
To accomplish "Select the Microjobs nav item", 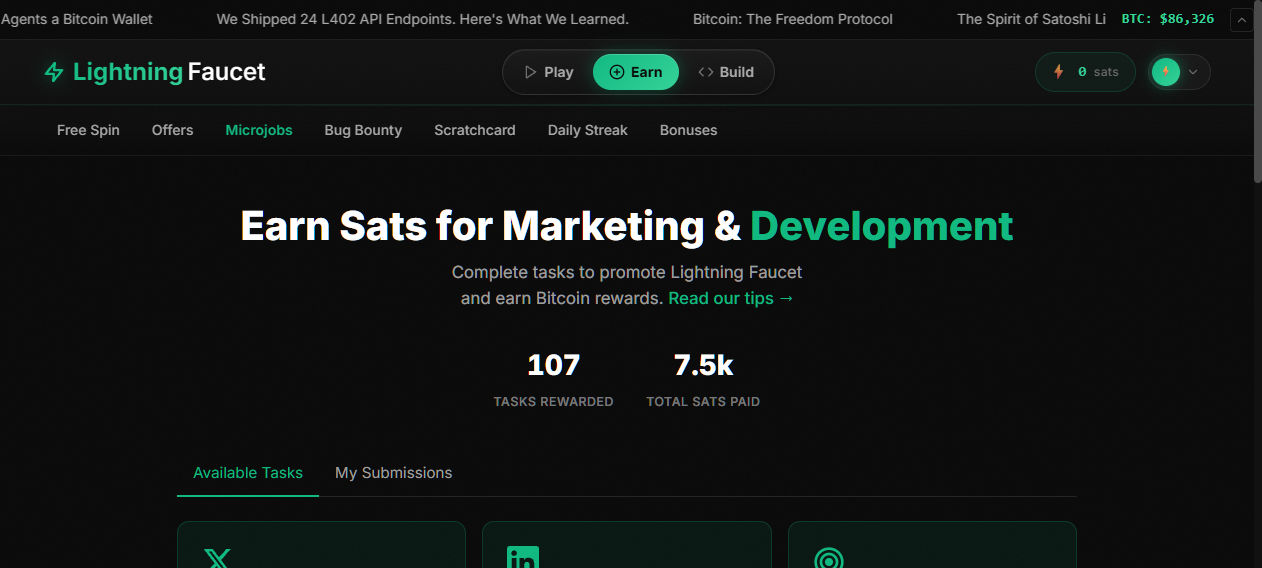I will [259, 130].
